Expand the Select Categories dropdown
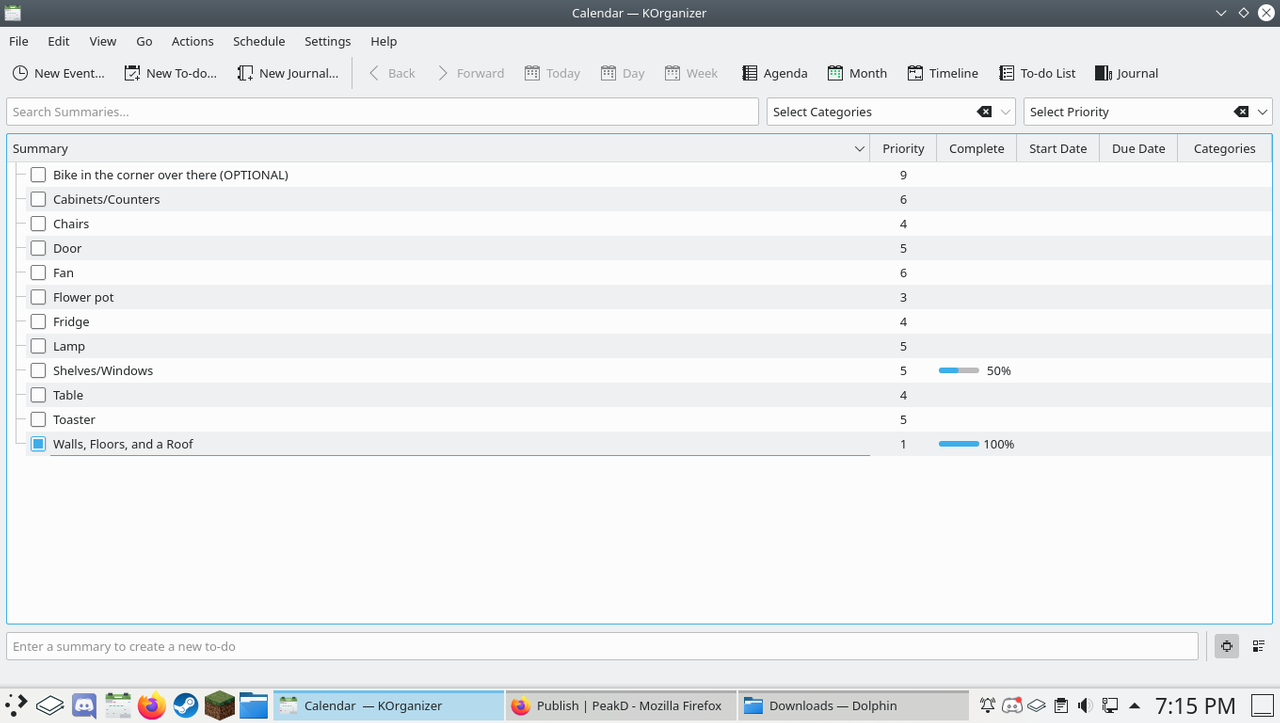The width and height of the screenshot is (1280, 723). [x=1006, y=112]
